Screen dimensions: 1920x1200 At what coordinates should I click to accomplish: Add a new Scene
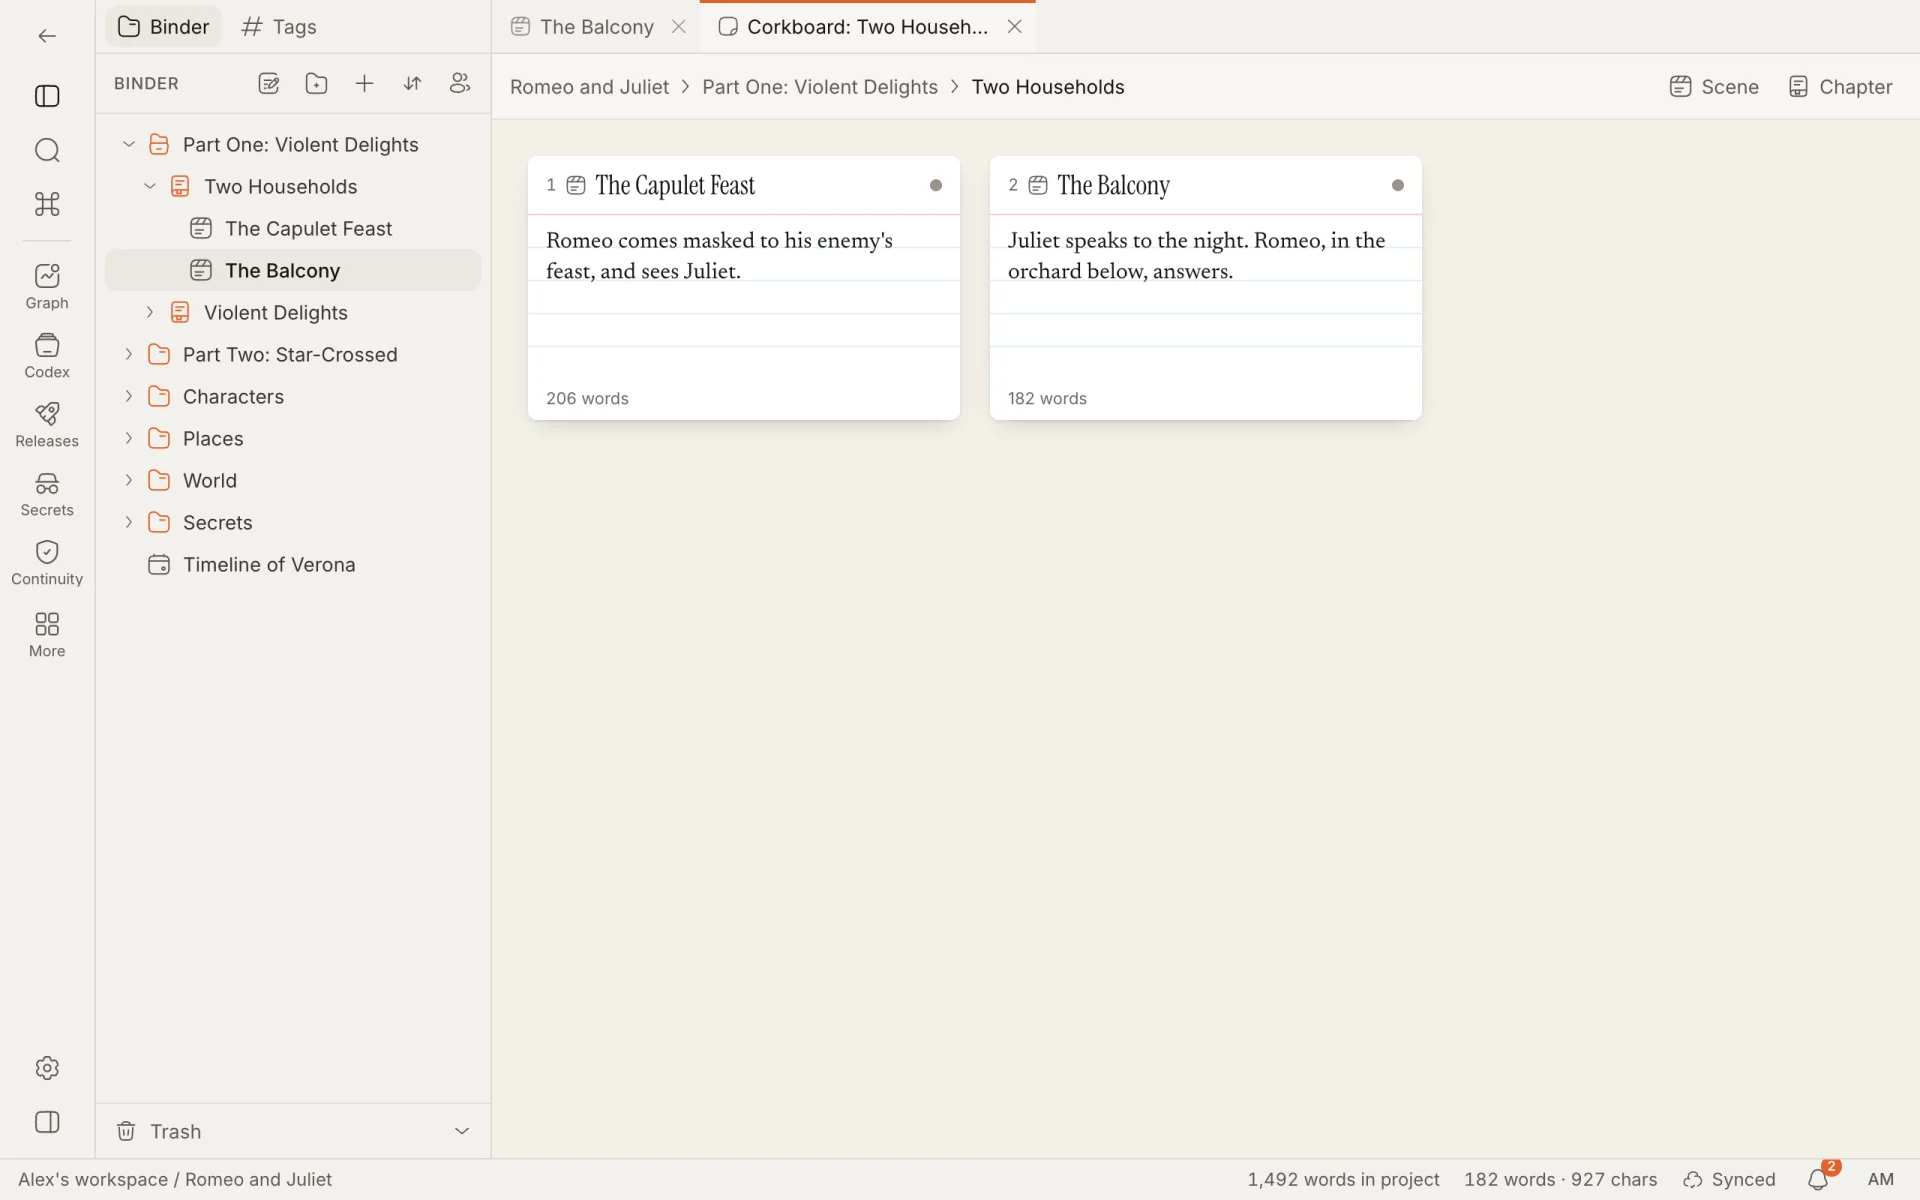tap(1714, 87)
